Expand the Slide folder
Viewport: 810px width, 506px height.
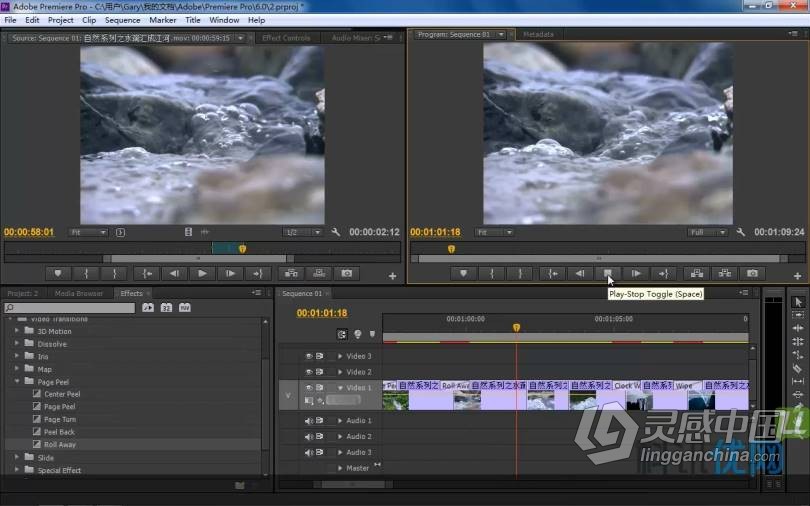coord(17,457)
